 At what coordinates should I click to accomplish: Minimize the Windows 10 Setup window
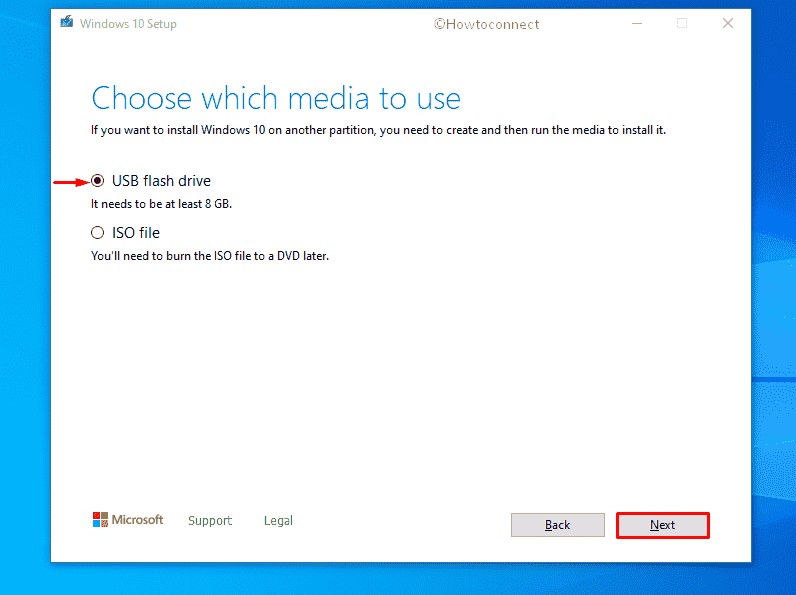pyautogui.click(x=637, y=23)
